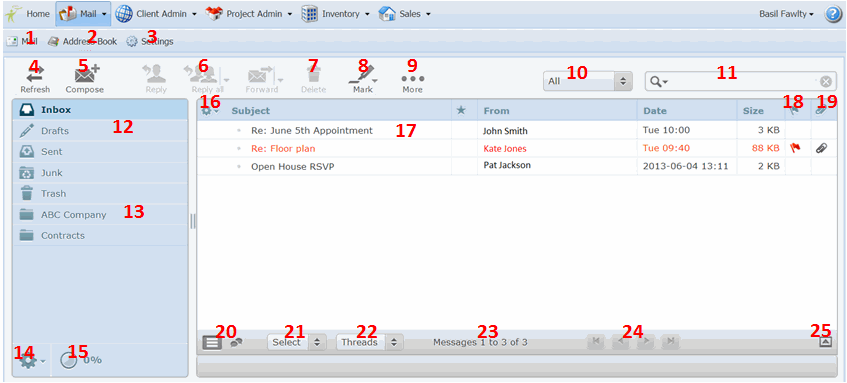Click the flag column header
The width and height of the screenshot is (847, 383).
(x=795, y=110)
